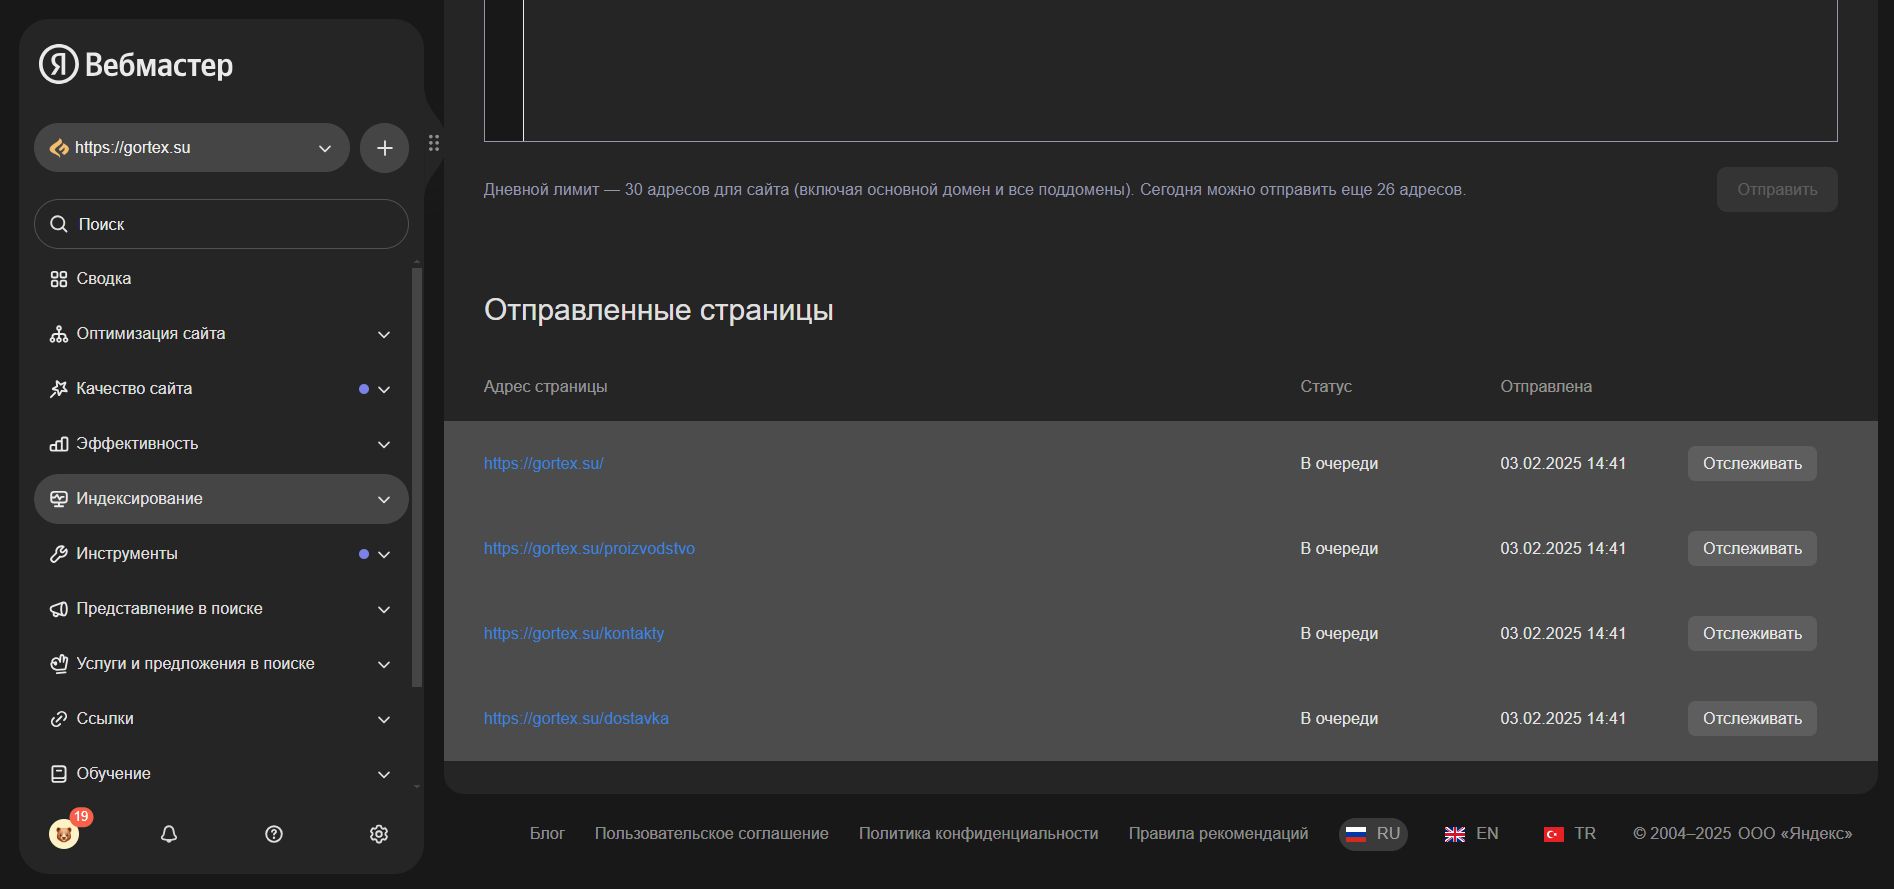Image resolution: width=1894 pixels, height=889 pixels.
Task: Click the Russian flag icon
Action: coord(1356,834)
